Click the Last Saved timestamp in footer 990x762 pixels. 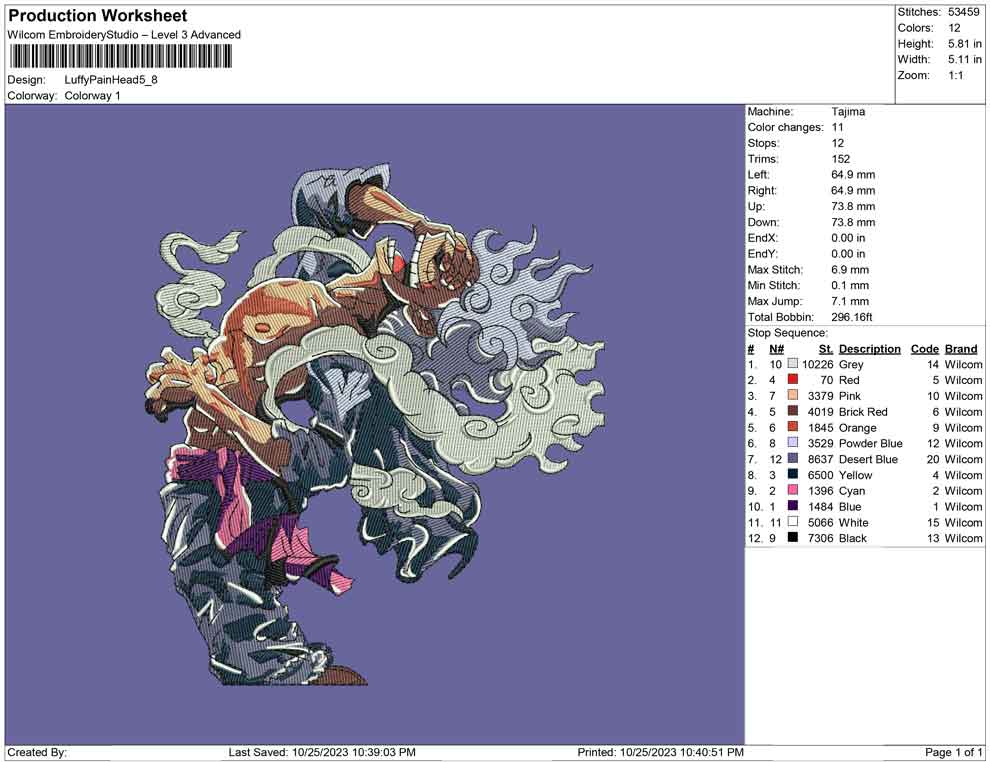(322, 752)
